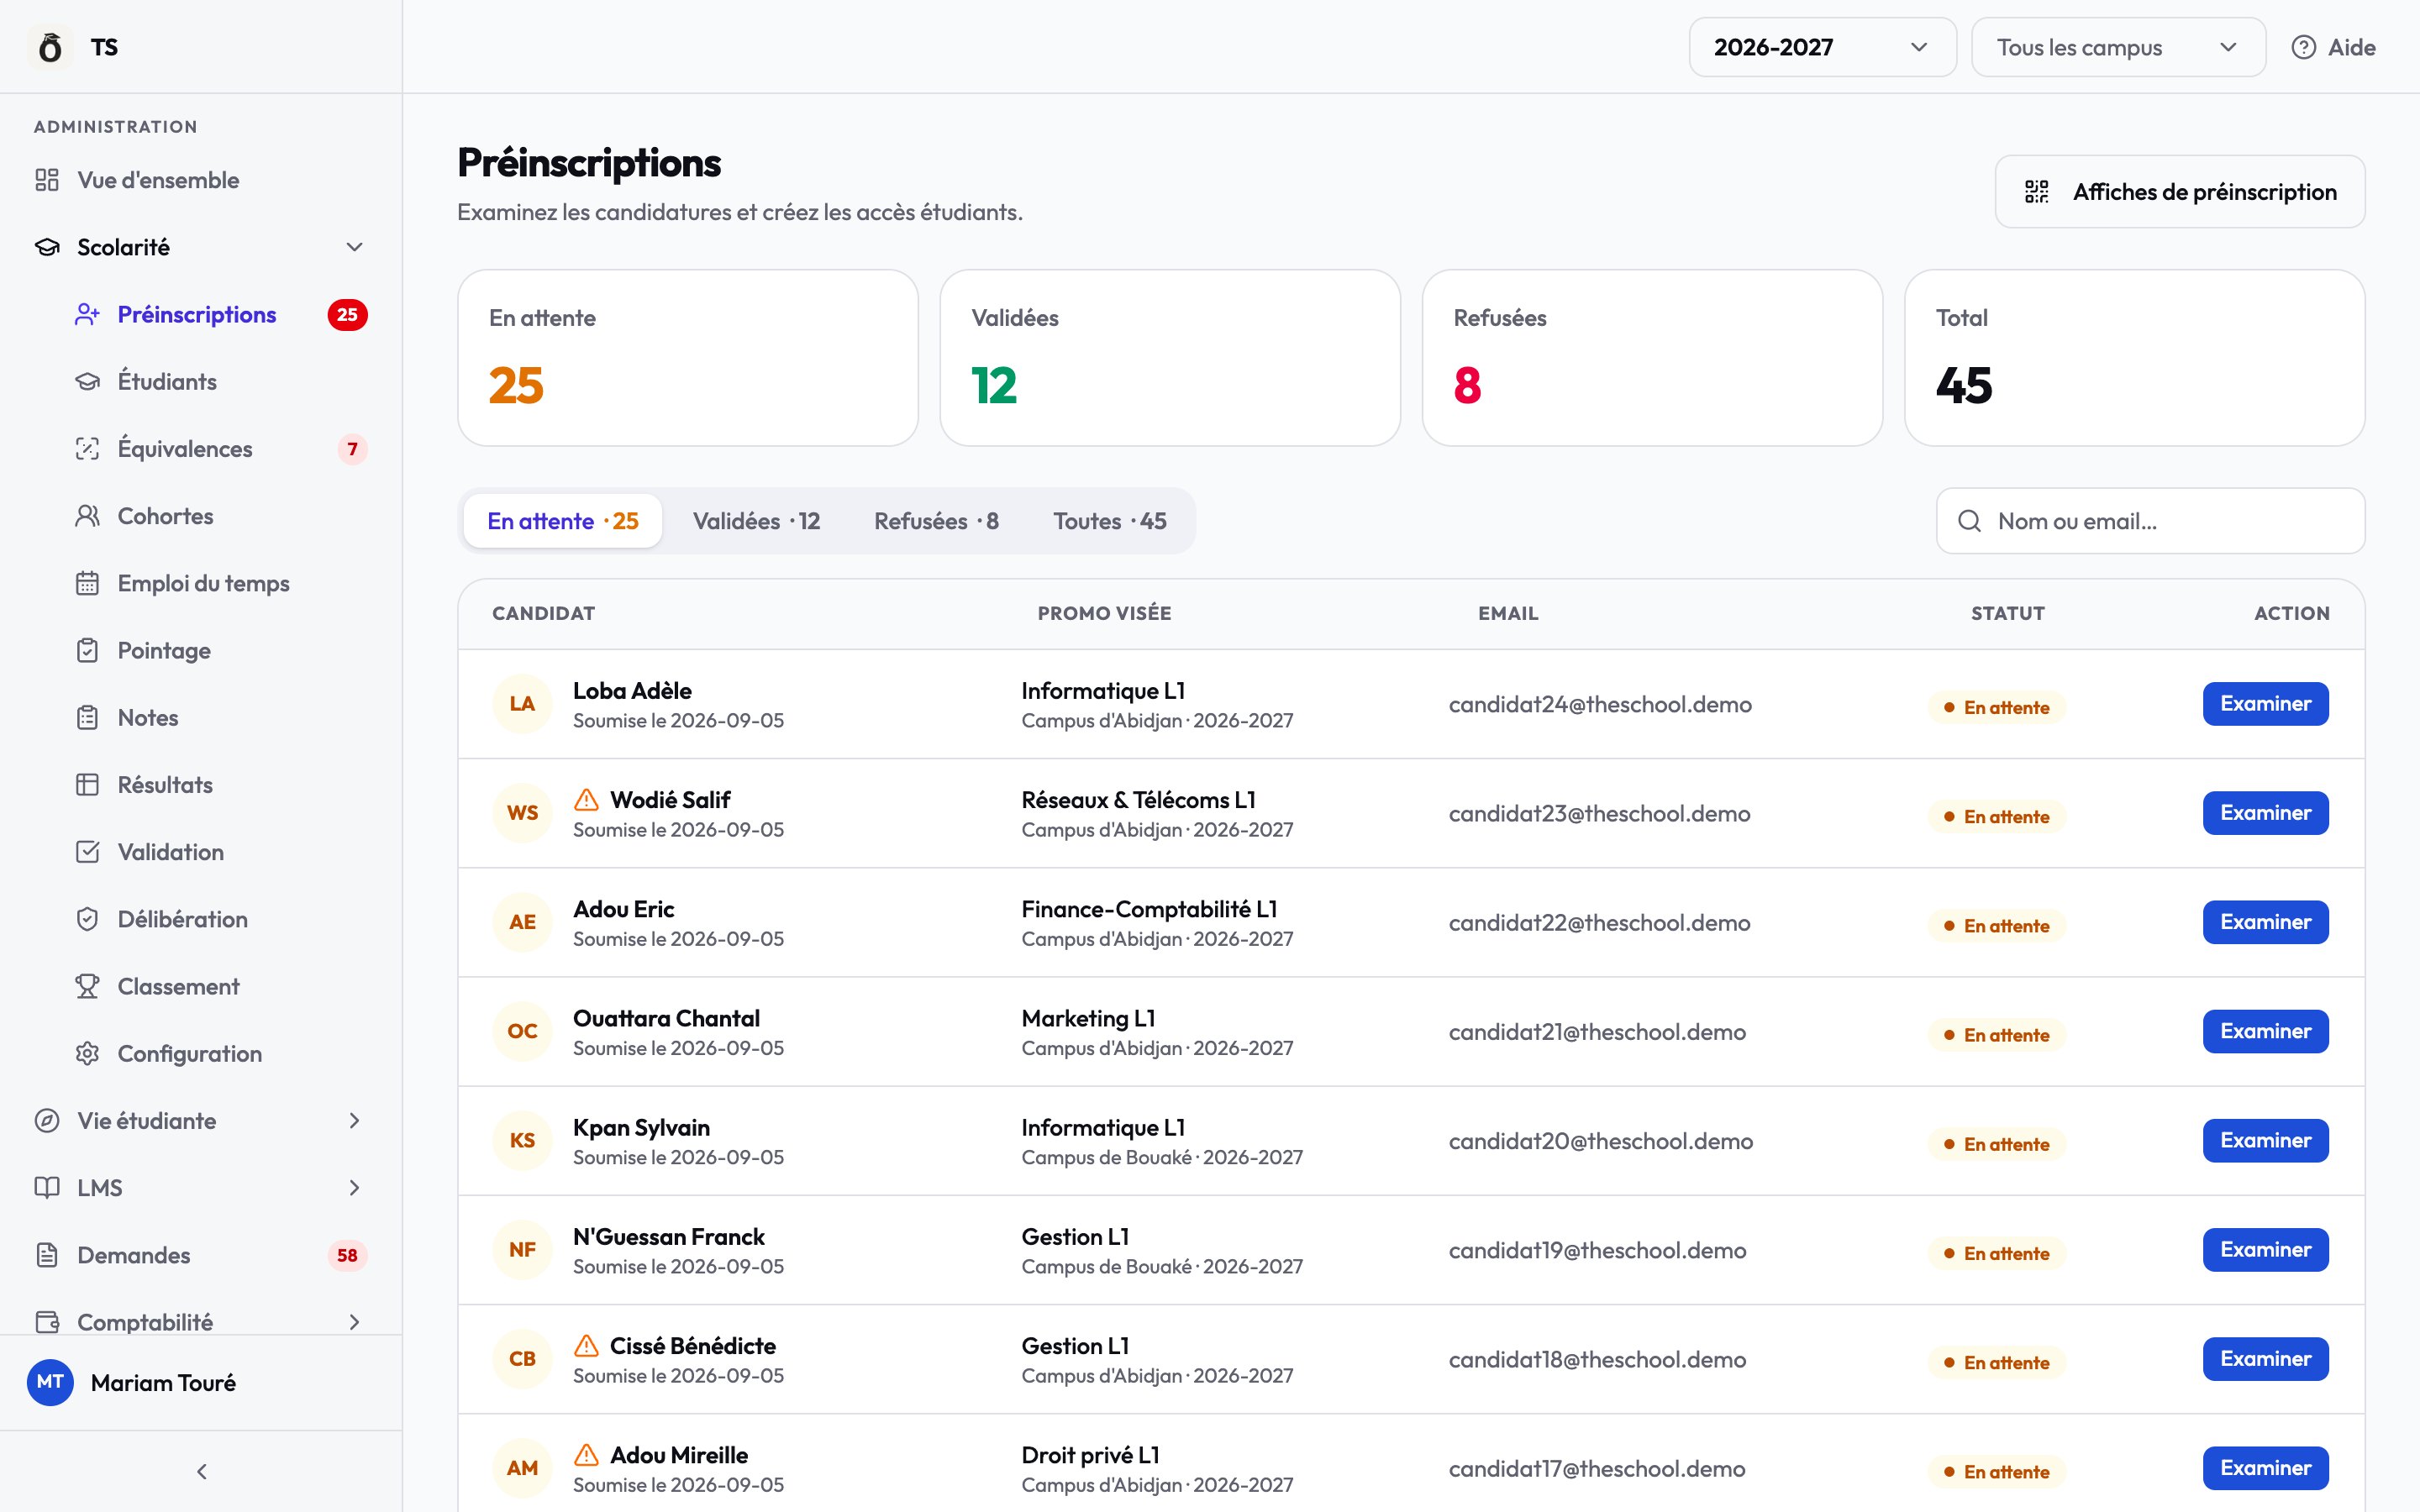Click the Emploi du temps calendar icon
2420x1512 pixels.
[x=88, y=583]
